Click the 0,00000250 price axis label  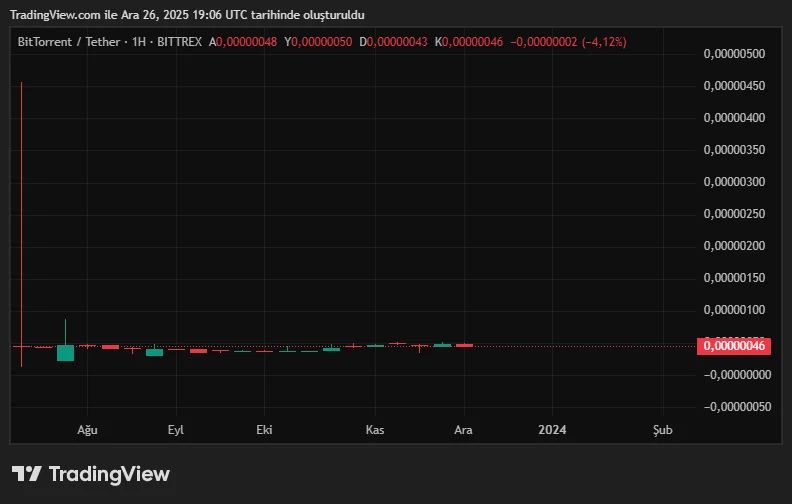tap(734, 214)
